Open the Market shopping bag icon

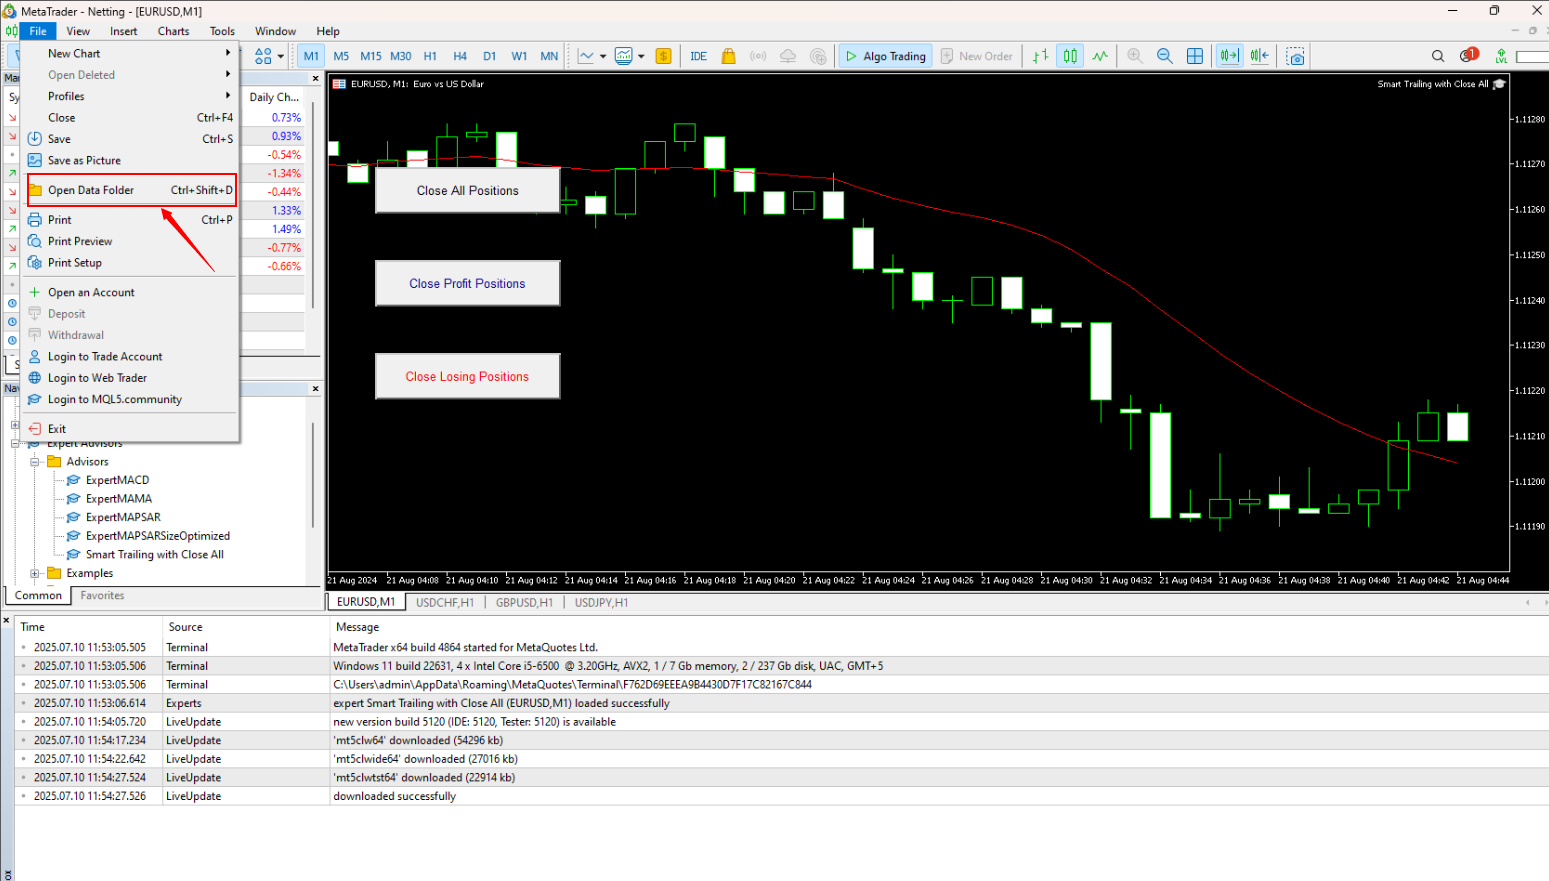point(729,56)
